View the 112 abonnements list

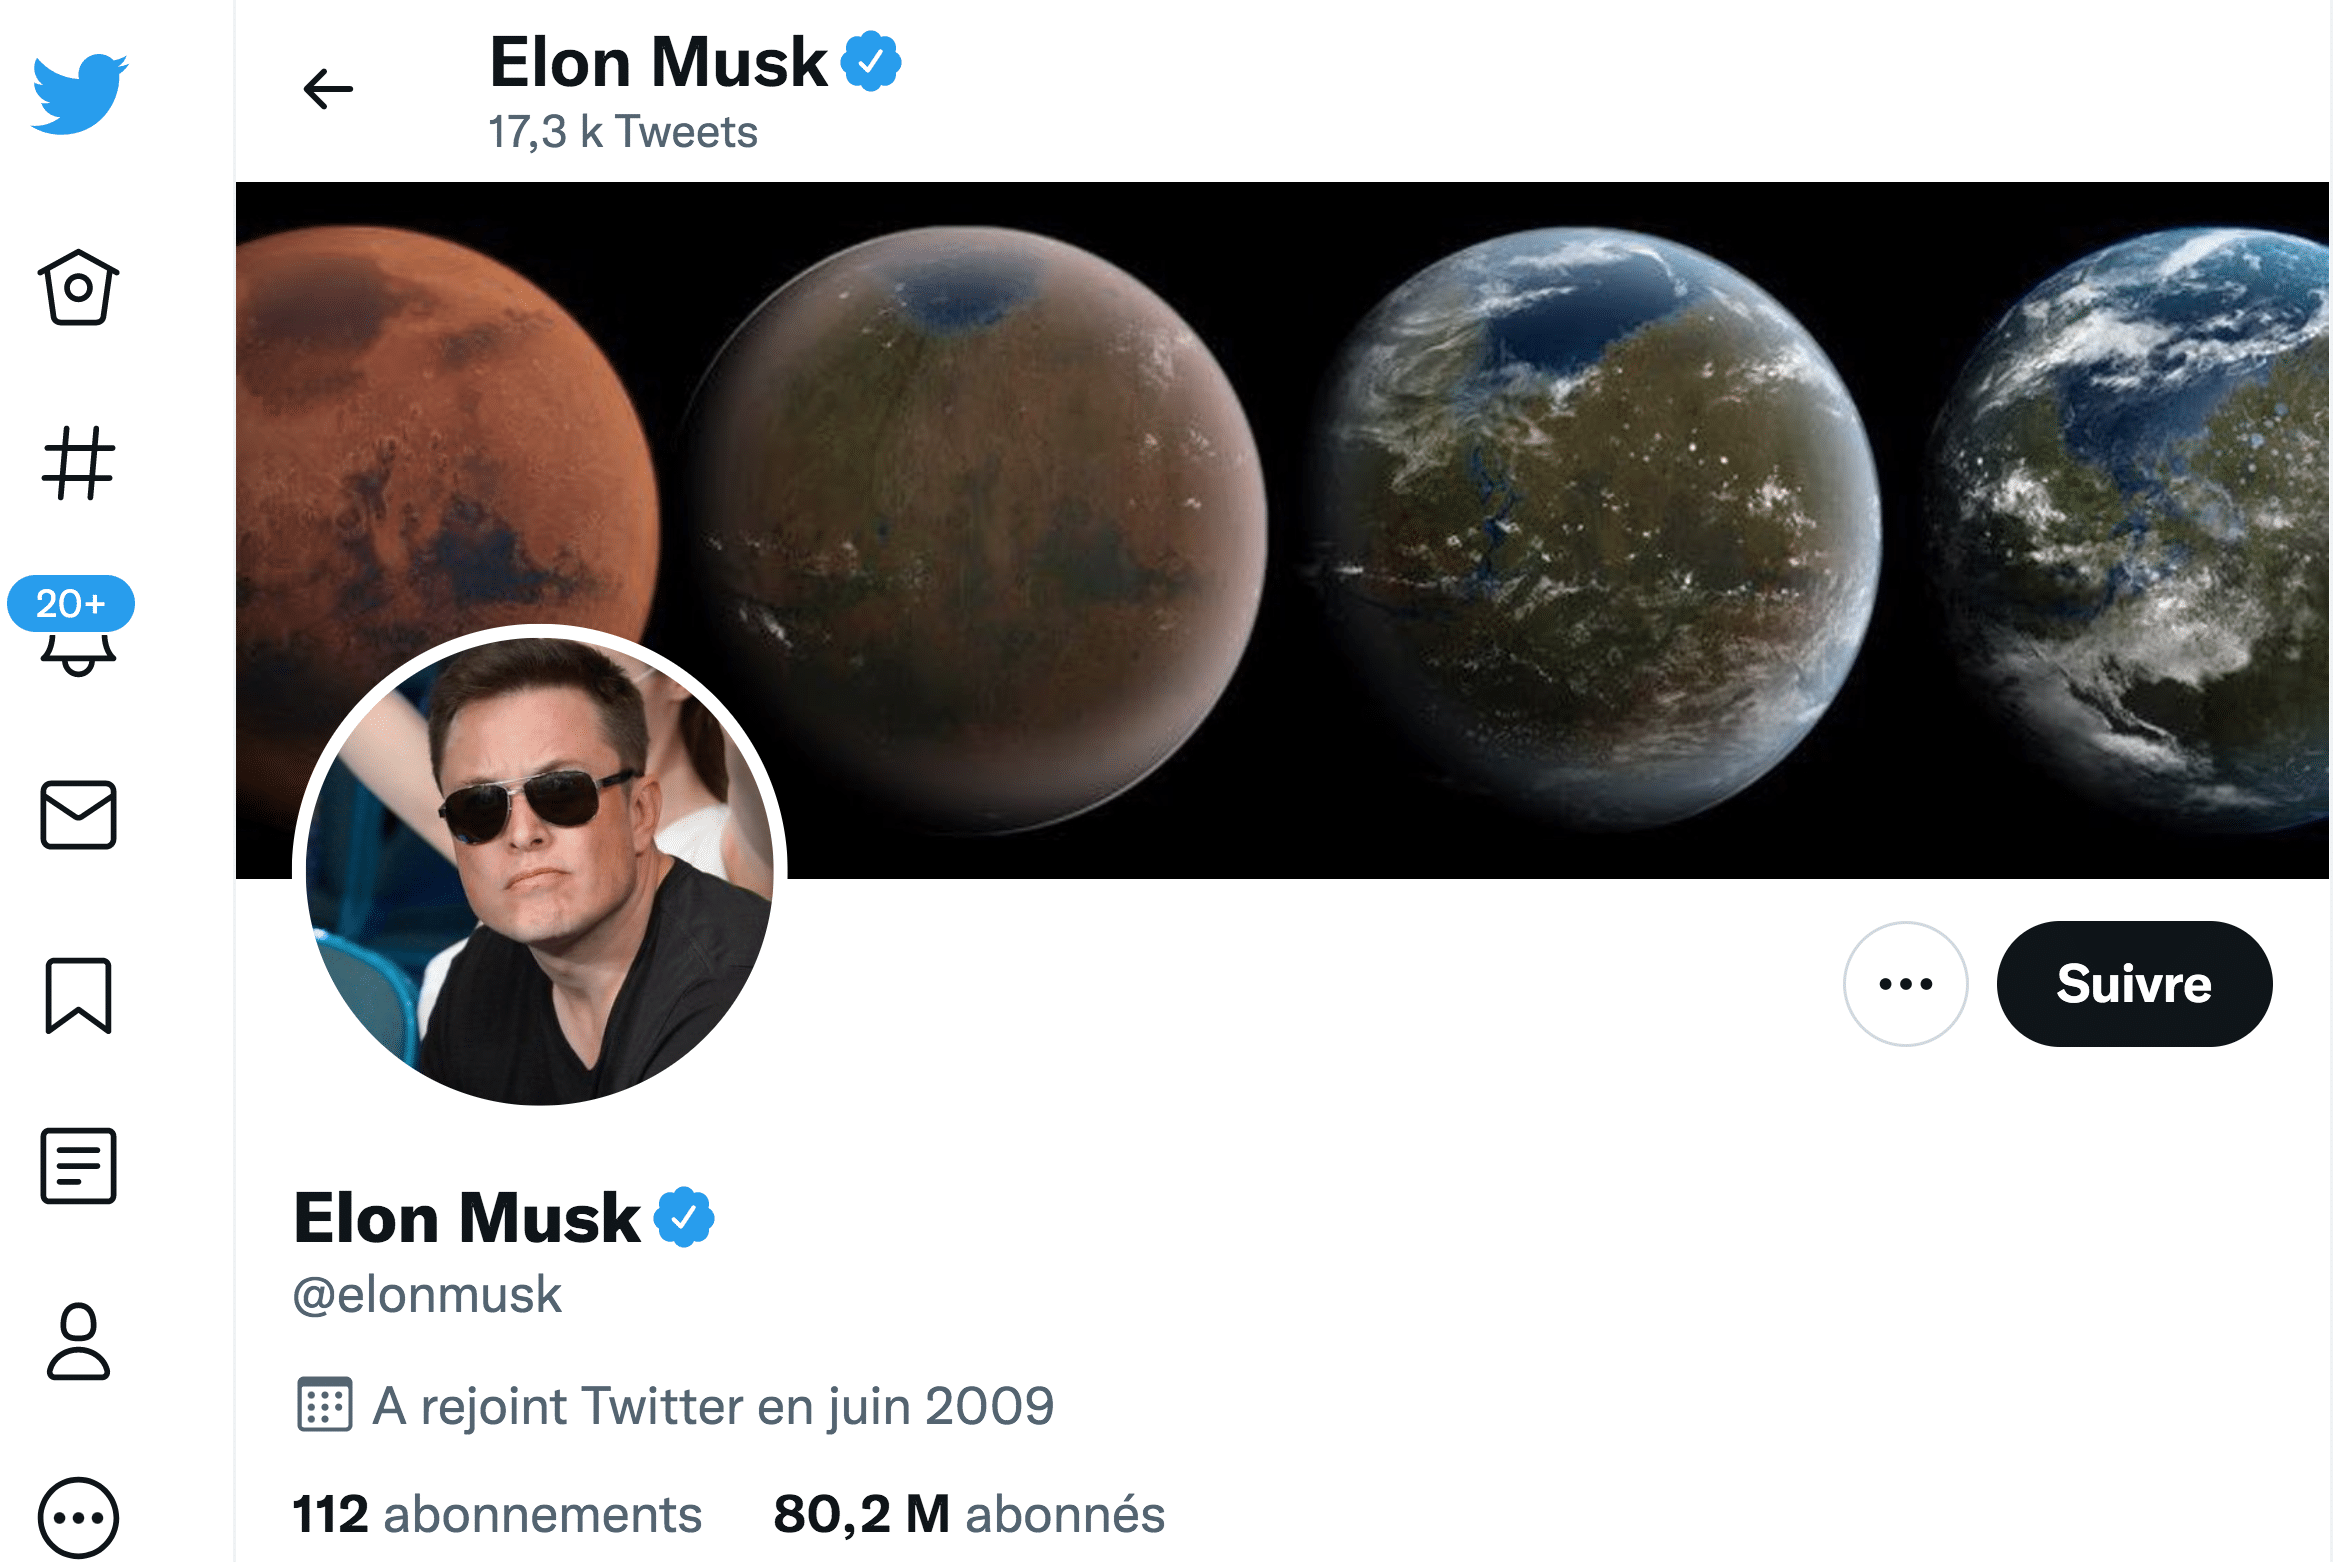497,1514
